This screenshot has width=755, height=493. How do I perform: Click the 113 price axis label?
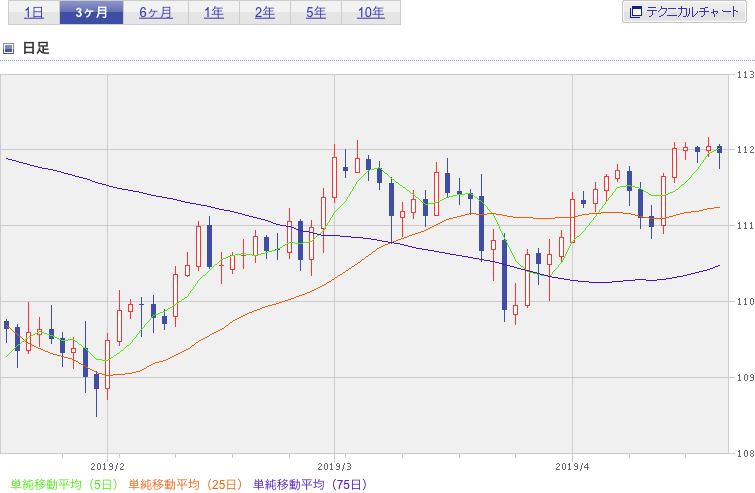coord(745,75)
